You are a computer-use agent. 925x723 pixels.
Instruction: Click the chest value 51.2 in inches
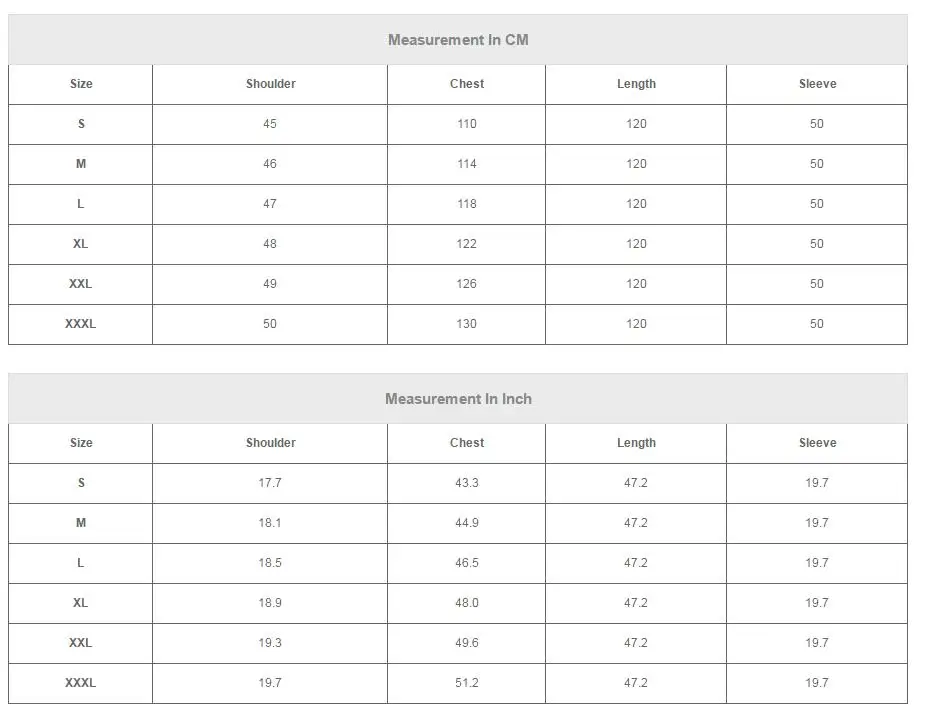pyautogui.click(x=467, y=683)
